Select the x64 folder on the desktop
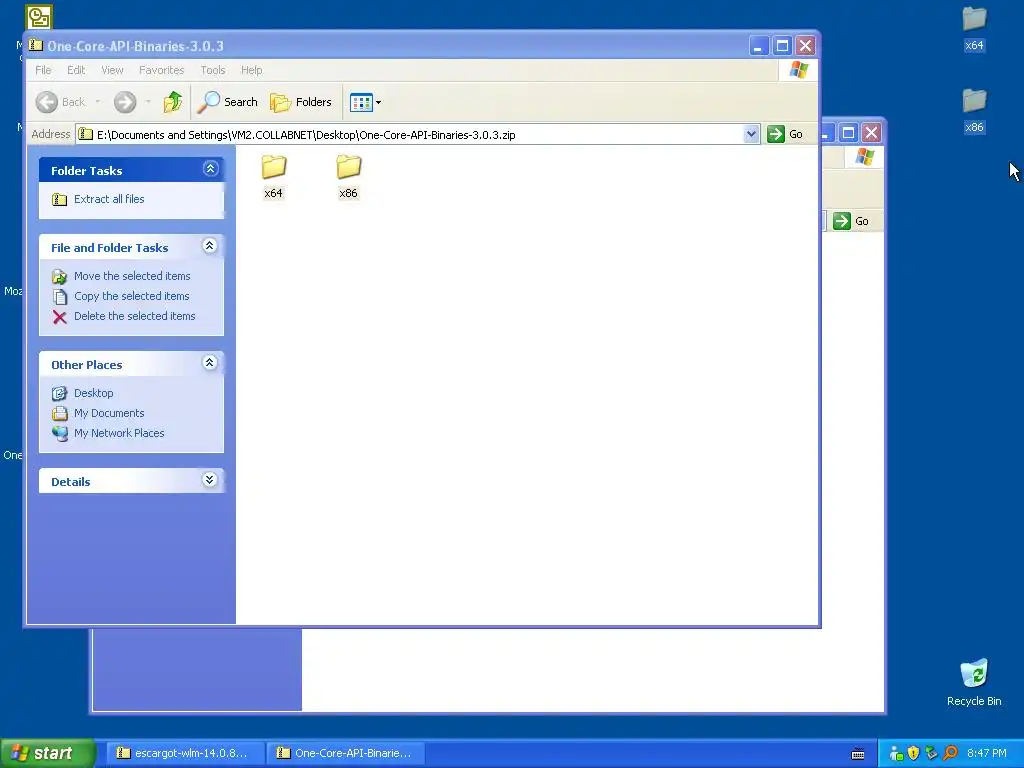The height and width of the screenshot is (768, 1024). (974, 29)
